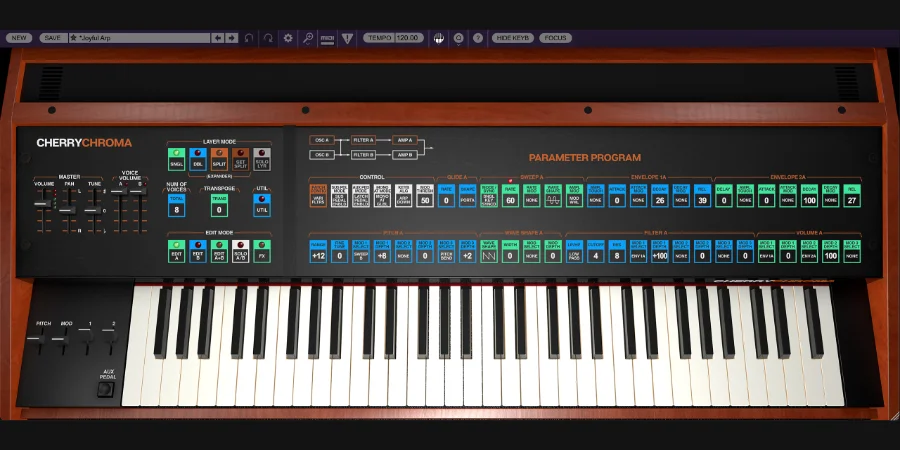Click the magnifier zoom icon
The height and width of the screenshot is (450, 900).
tap(308, 38)
